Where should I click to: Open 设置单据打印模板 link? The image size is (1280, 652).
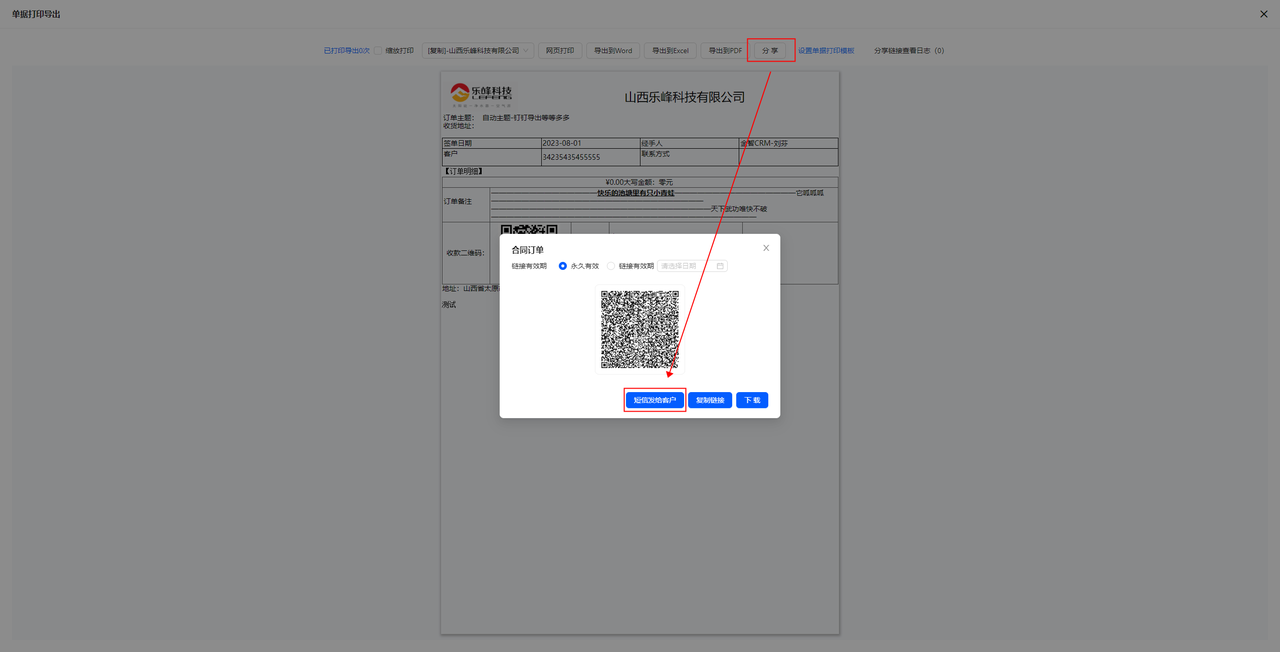tap(826, 50)
